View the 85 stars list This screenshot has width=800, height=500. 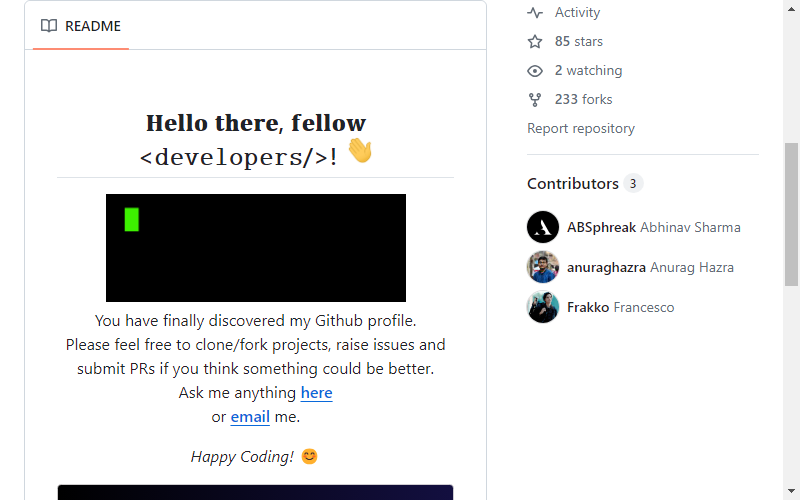579,41
